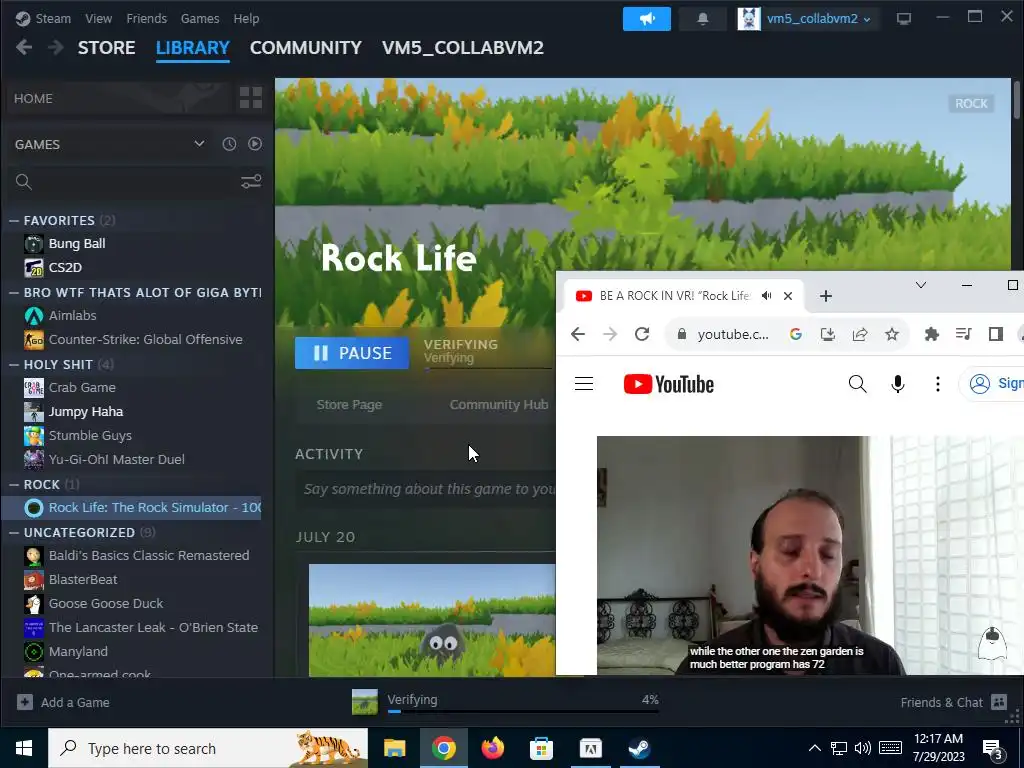The height and width of the screenshot is (768, 1024).
Task: Bookmark this page with the star
Action: pyautogui.click(x=891, y=334)
